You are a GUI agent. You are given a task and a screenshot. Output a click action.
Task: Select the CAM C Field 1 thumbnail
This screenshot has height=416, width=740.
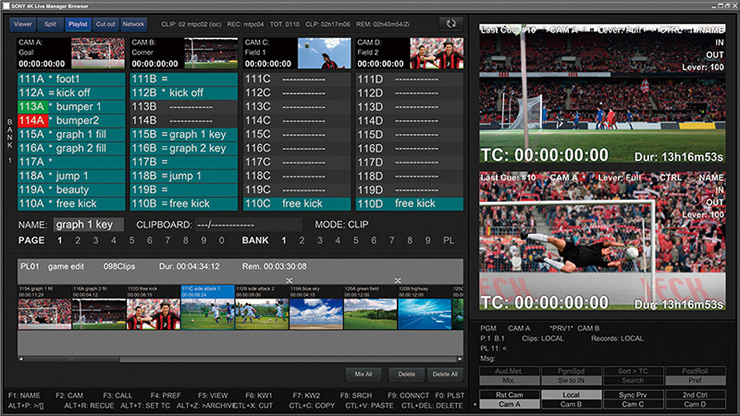323,53
